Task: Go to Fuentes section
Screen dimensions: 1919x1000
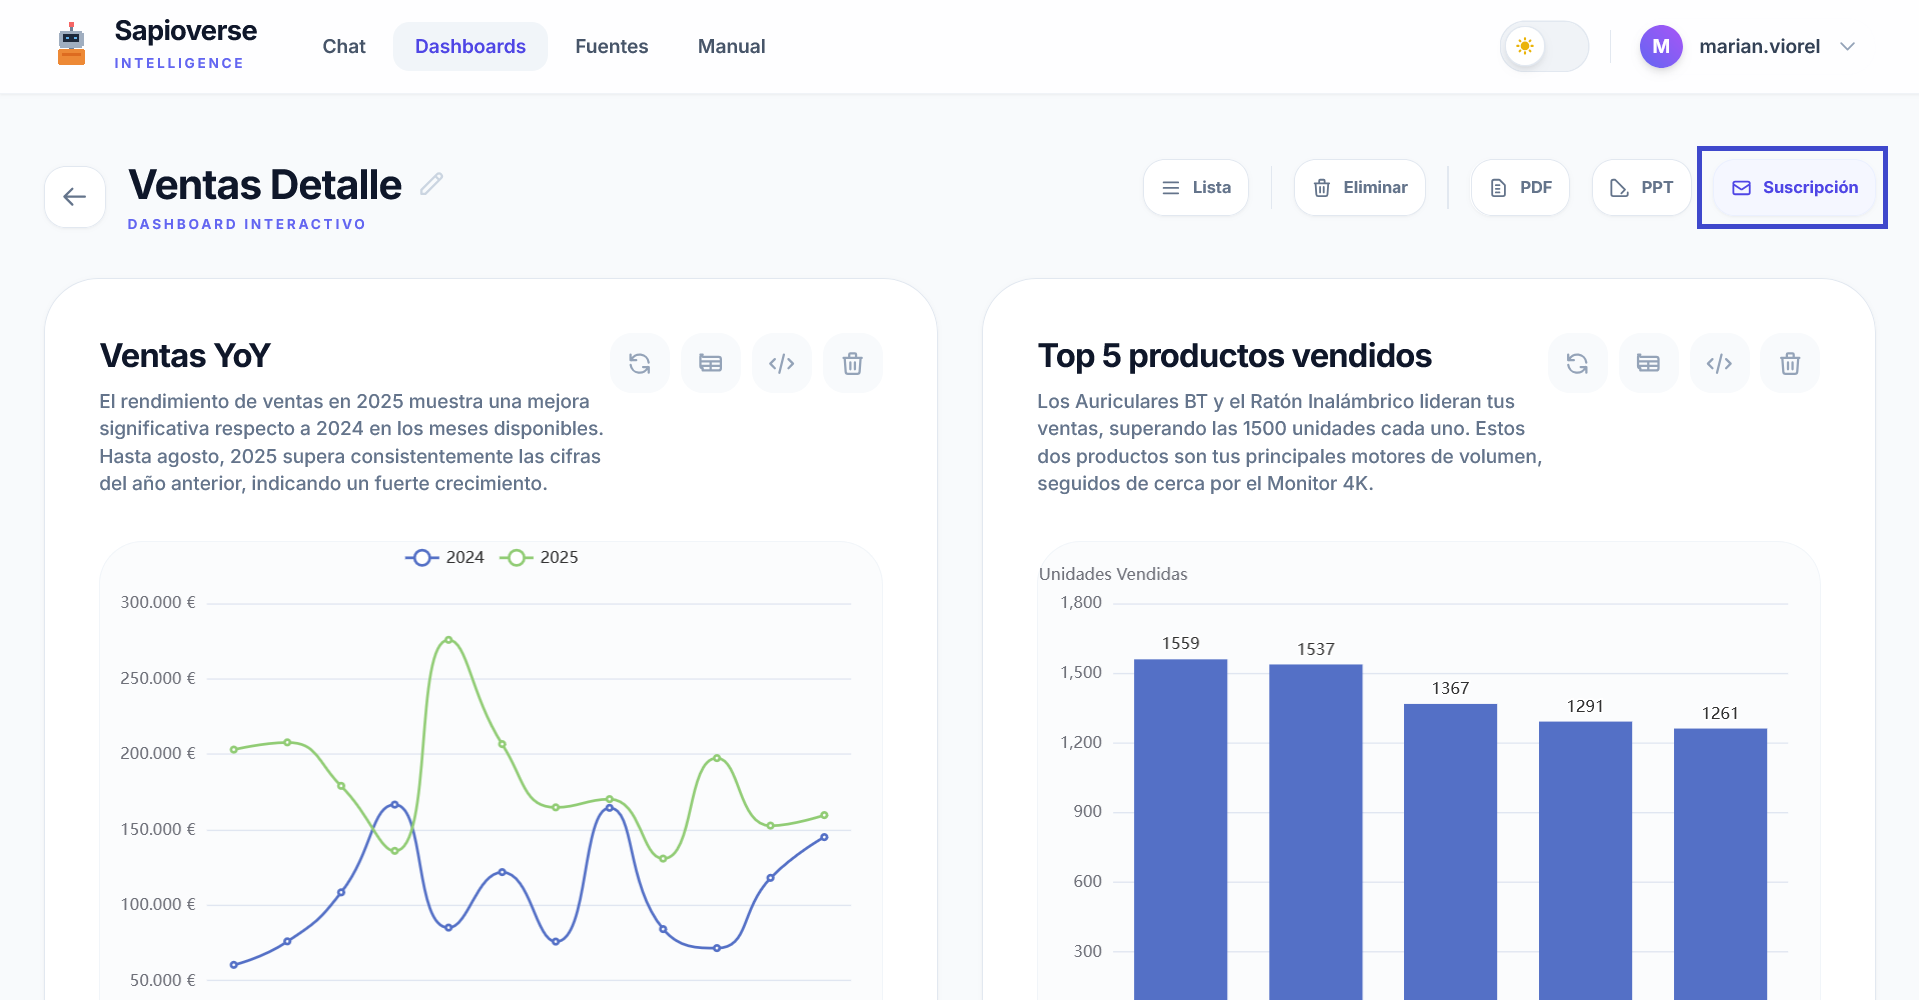Action: click(x=612, y=46)
